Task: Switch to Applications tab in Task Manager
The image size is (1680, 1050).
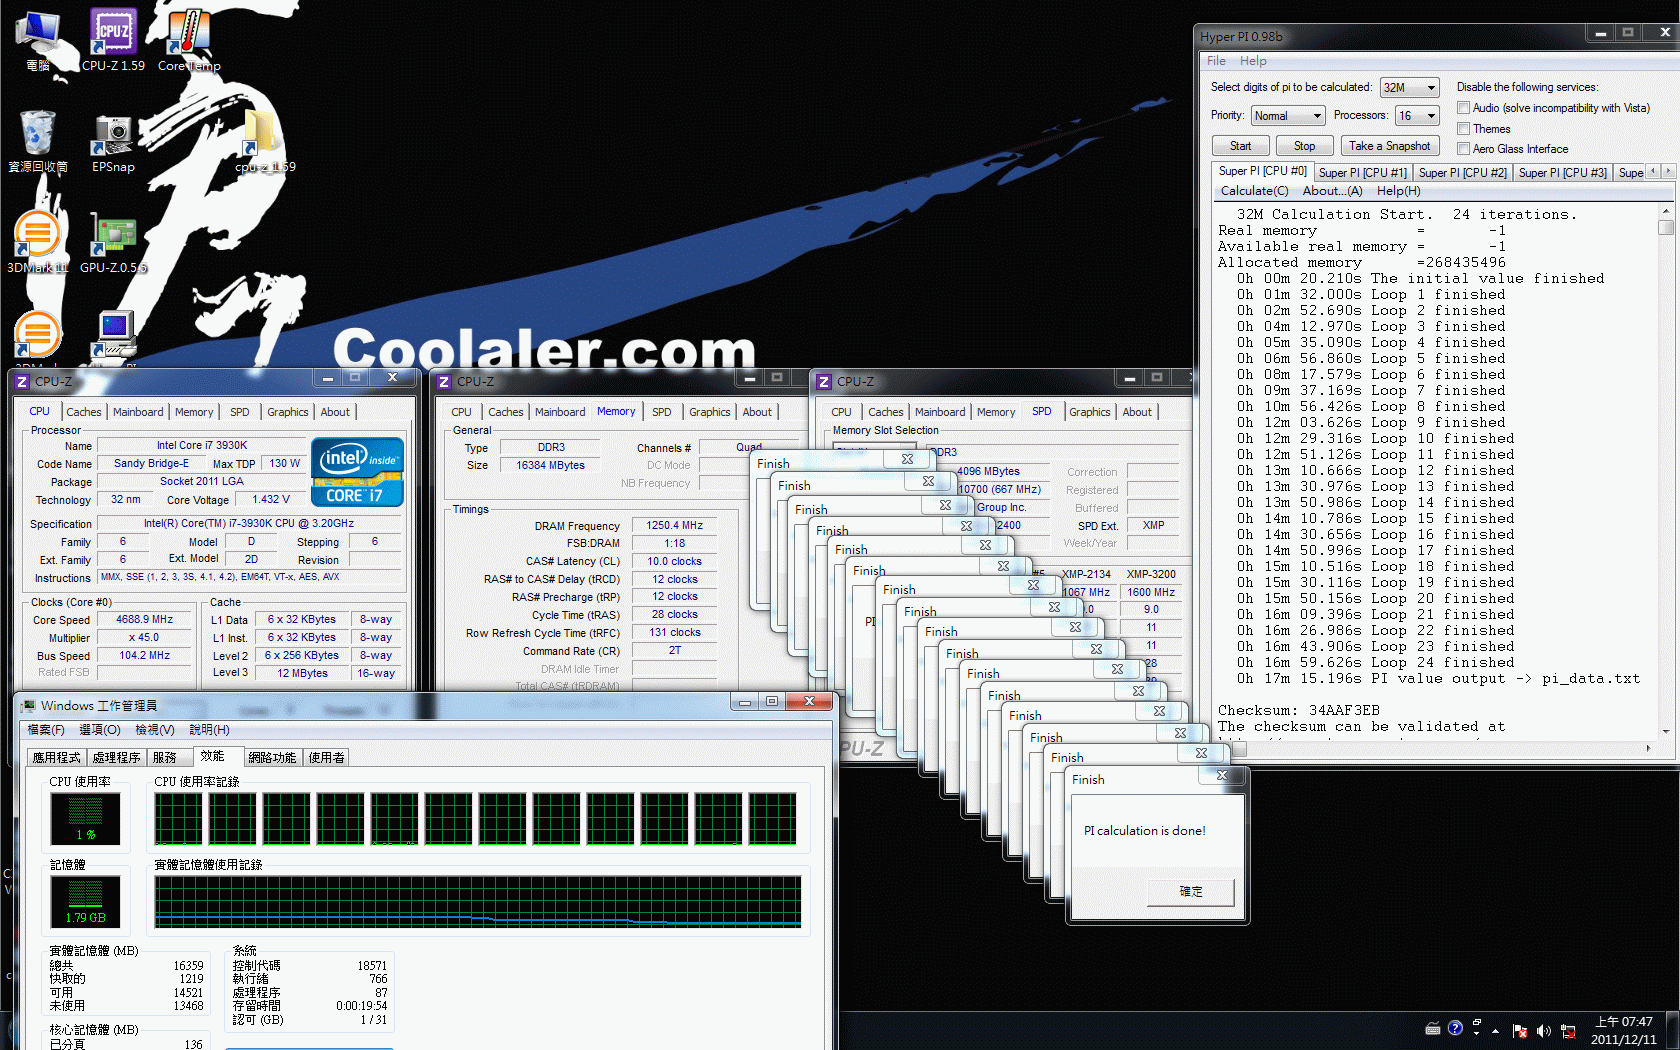Action: (x=56, y=758)
